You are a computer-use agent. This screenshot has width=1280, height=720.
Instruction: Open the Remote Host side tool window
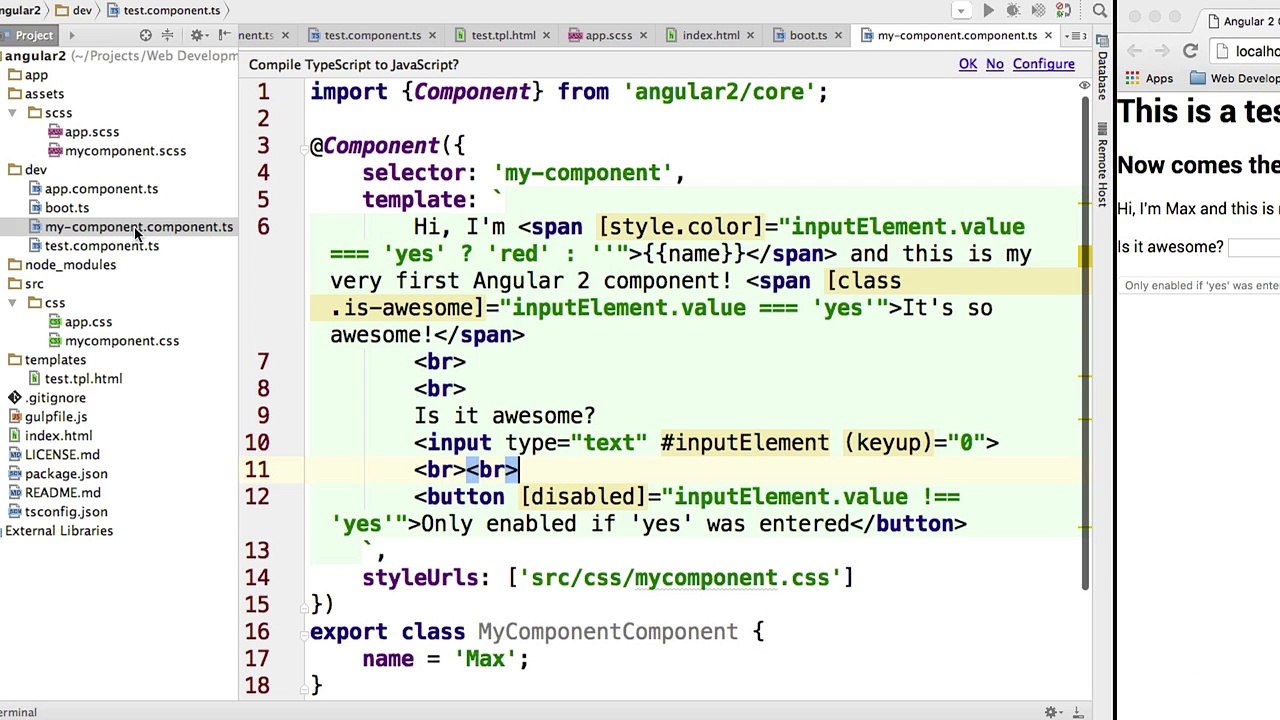[x=1102, y=166]
